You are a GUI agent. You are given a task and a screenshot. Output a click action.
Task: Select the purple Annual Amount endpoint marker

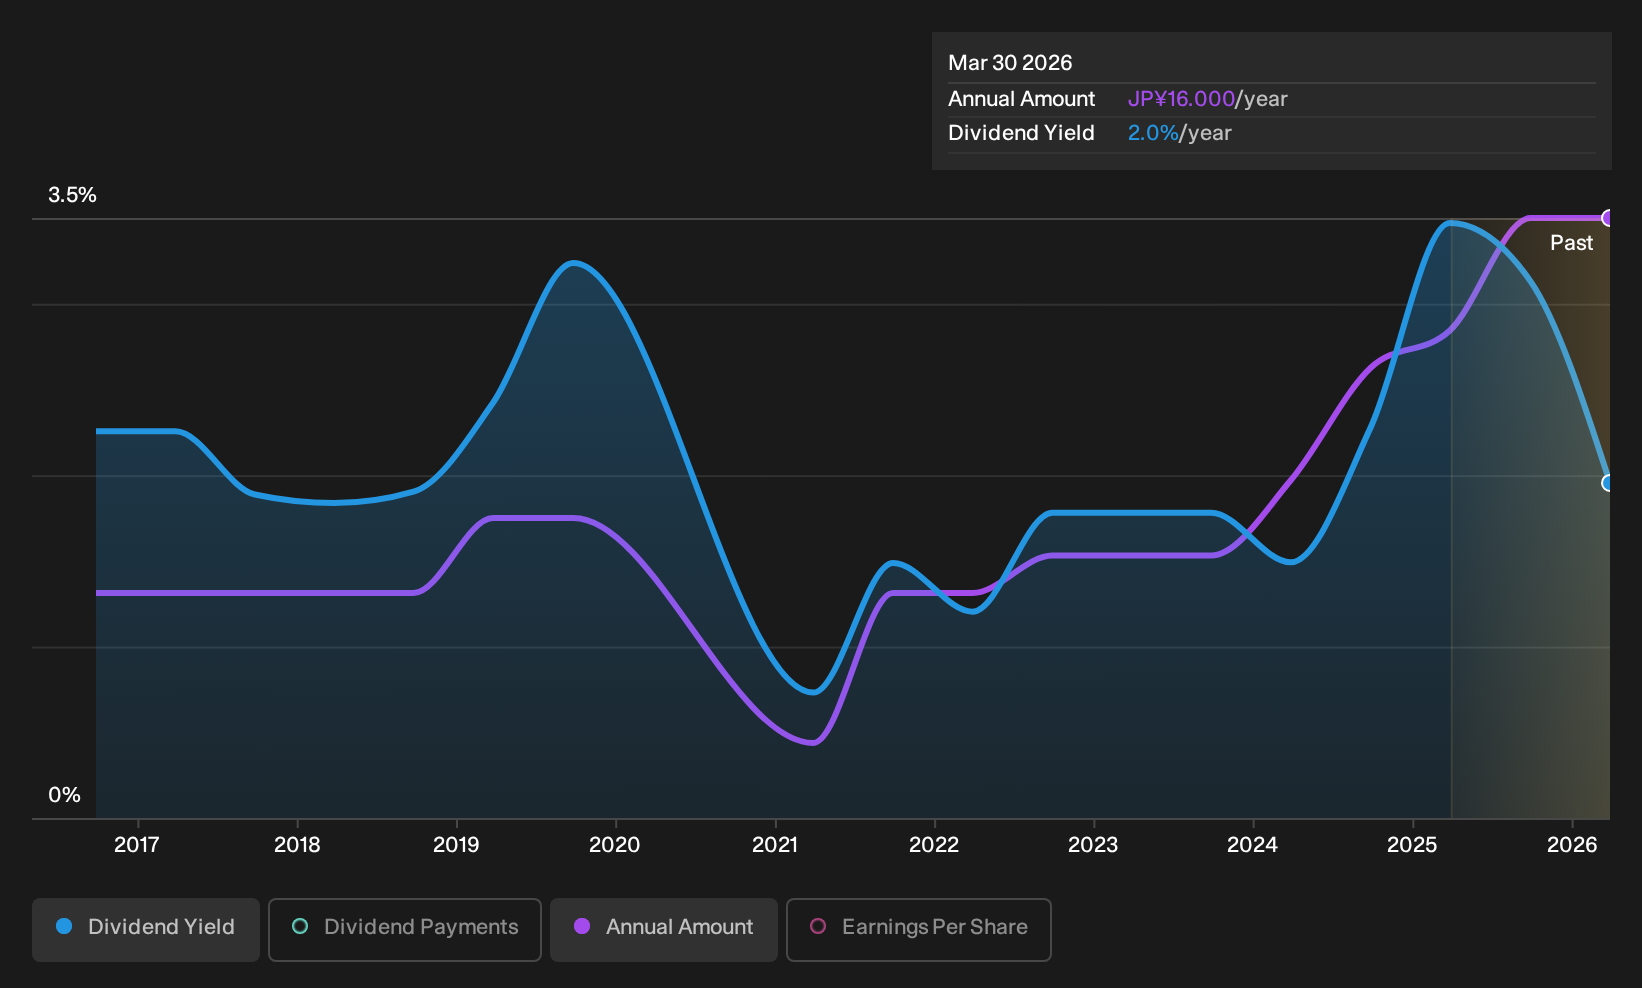(x=1608, y=218)
